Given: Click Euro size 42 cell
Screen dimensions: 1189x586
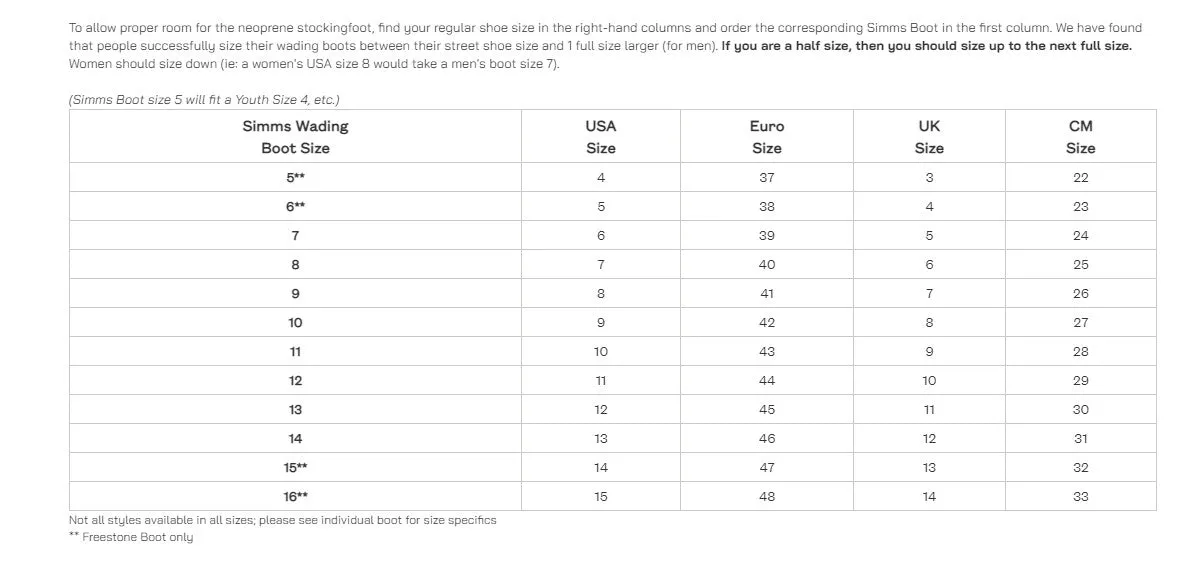Looking at the screenshot, I should (767, 323).
